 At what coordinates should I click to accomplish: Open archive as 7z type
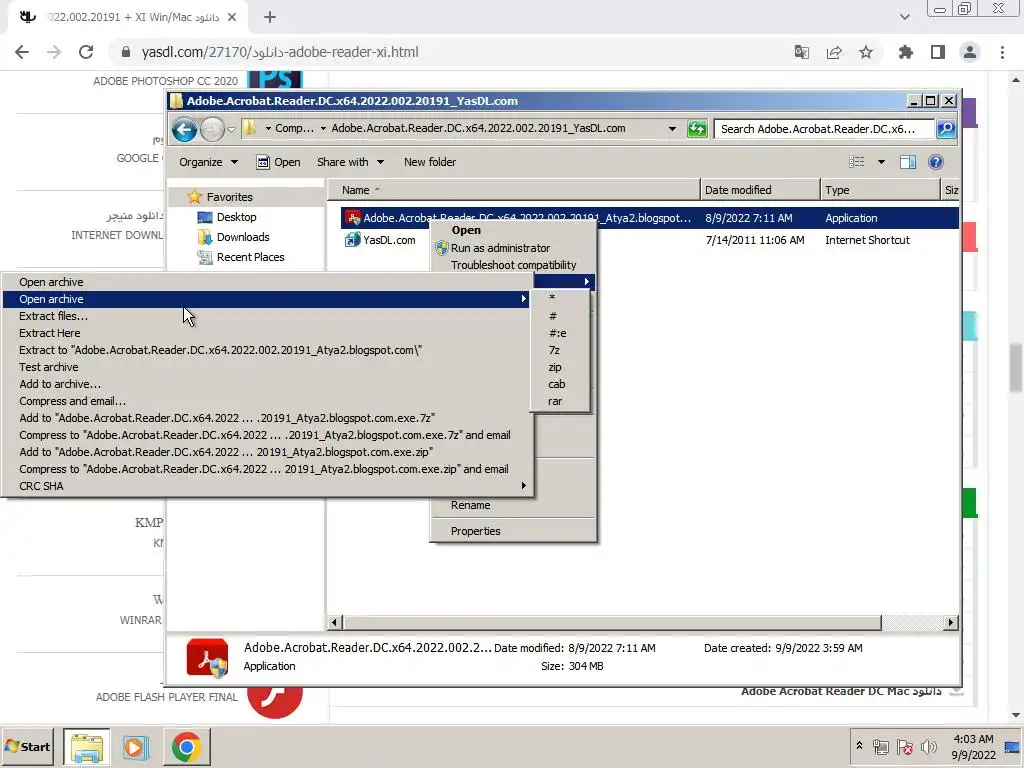point(560,350)
